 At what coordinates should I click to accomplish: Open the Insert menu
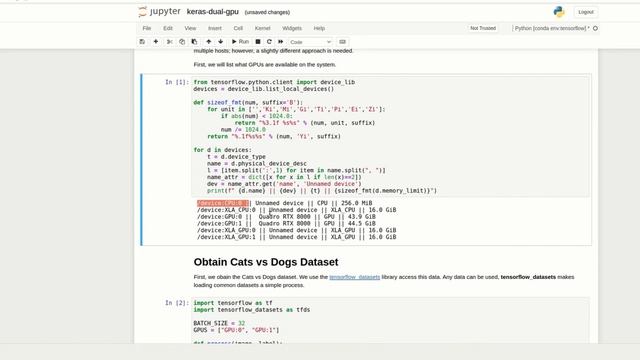pos(215,28)
